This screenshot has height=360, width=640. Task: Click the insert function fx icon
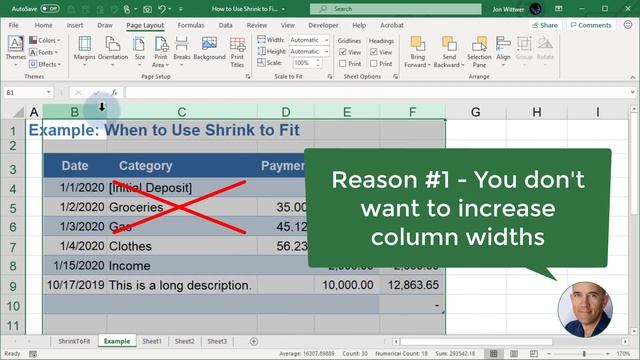pyautogui.click(x=115, y=93)
